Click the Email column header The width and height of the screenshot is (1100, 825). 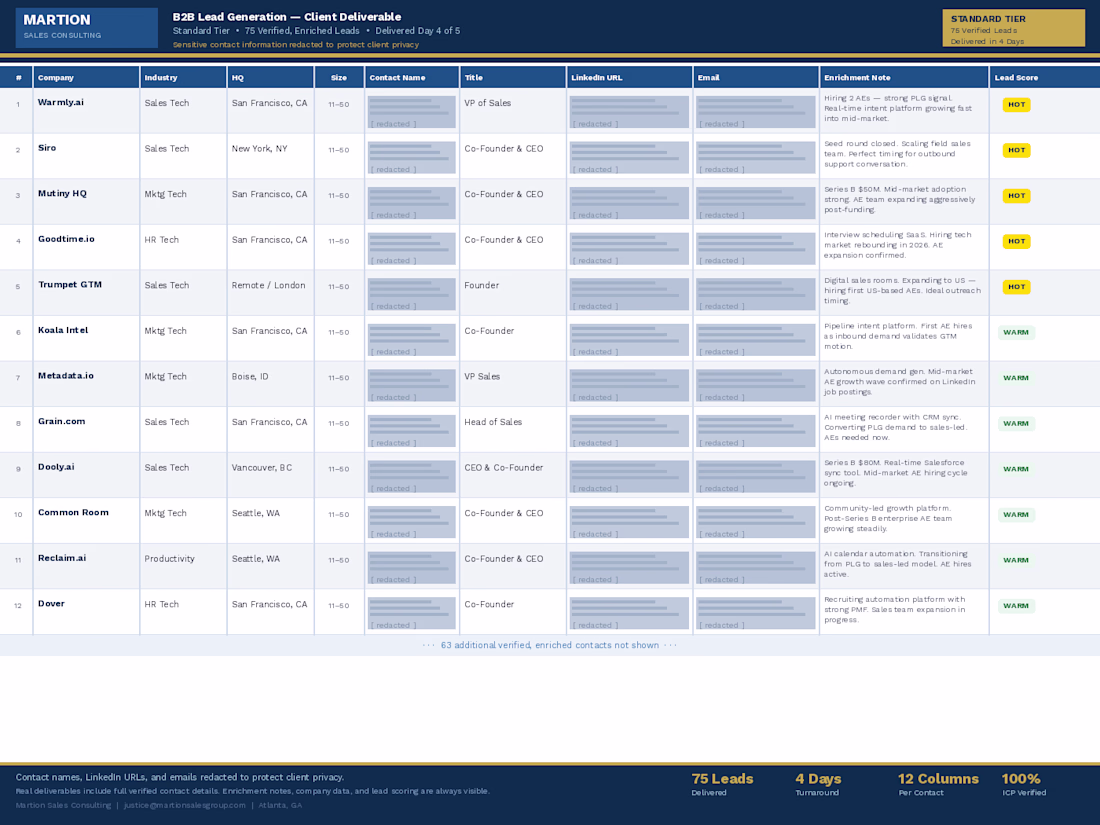[x=756, y=77]
